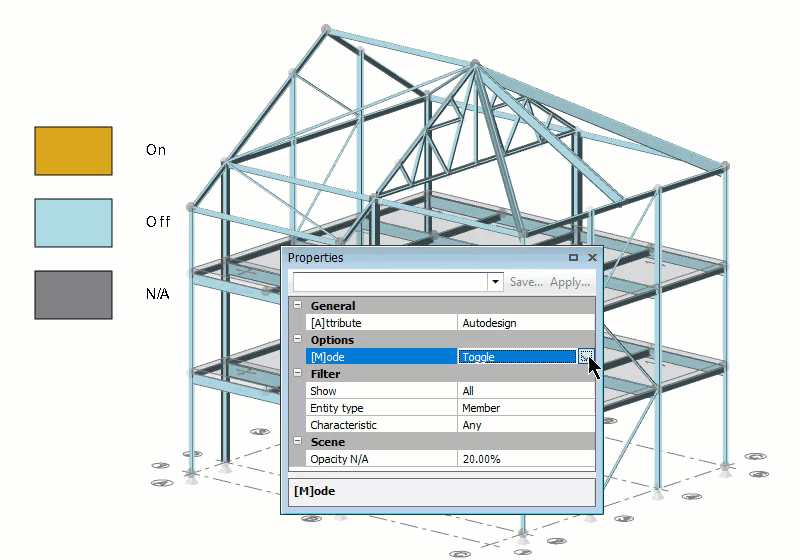The height and width of the screenshot is (560, 800).
Task: Maximize the Properties panel
Action: (573, 258)
